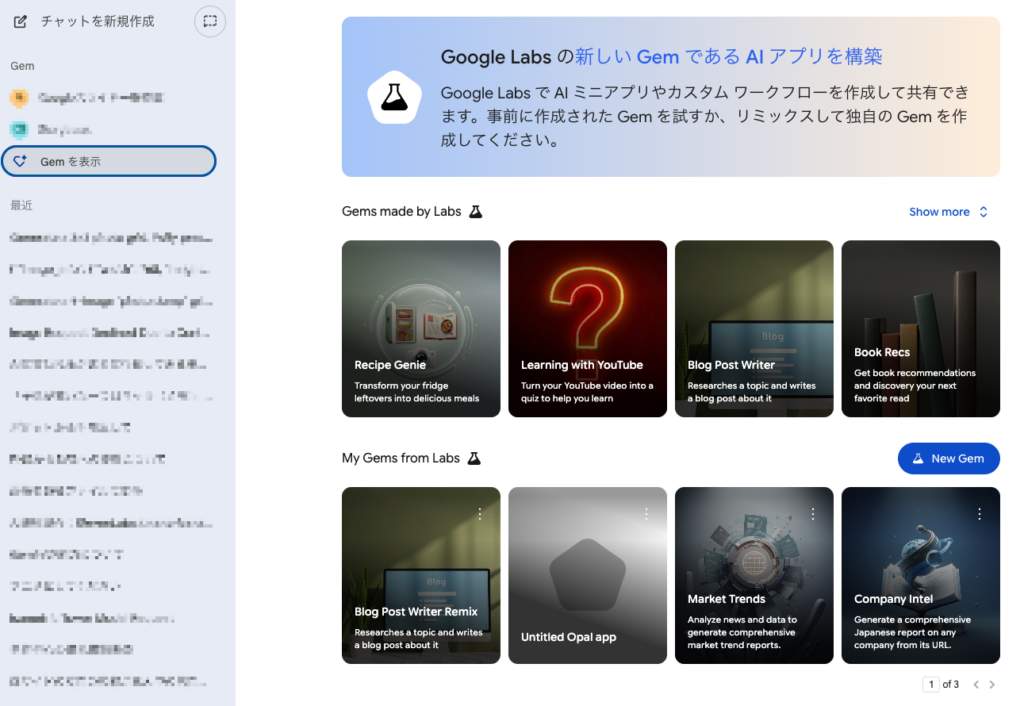Screen dimensions: 1024x706
Task: Click the New Gem button
Action: point(948,458)
